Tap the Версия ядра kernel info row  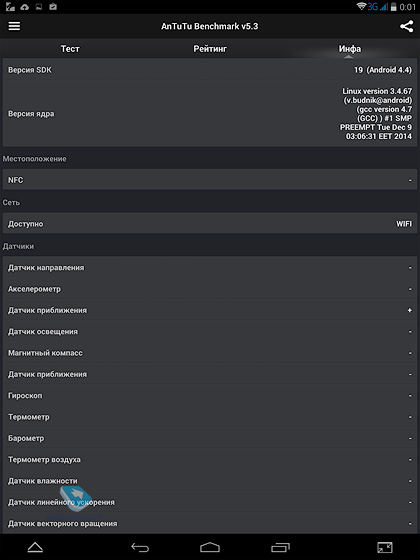210,114
